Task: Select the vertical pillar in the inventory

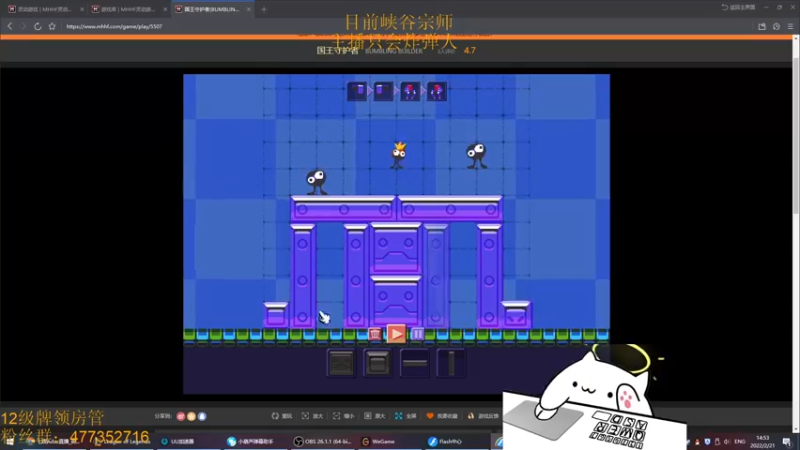Action: coord(451,363)
